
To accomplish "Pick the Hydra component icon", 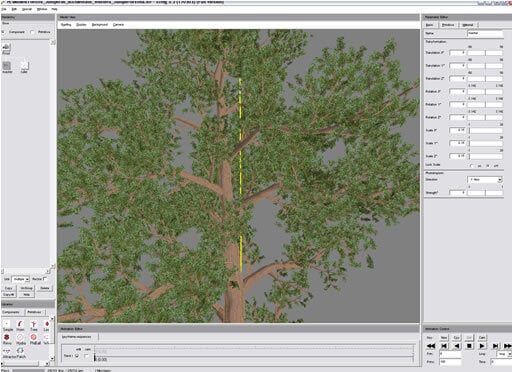I will [20, 338].
